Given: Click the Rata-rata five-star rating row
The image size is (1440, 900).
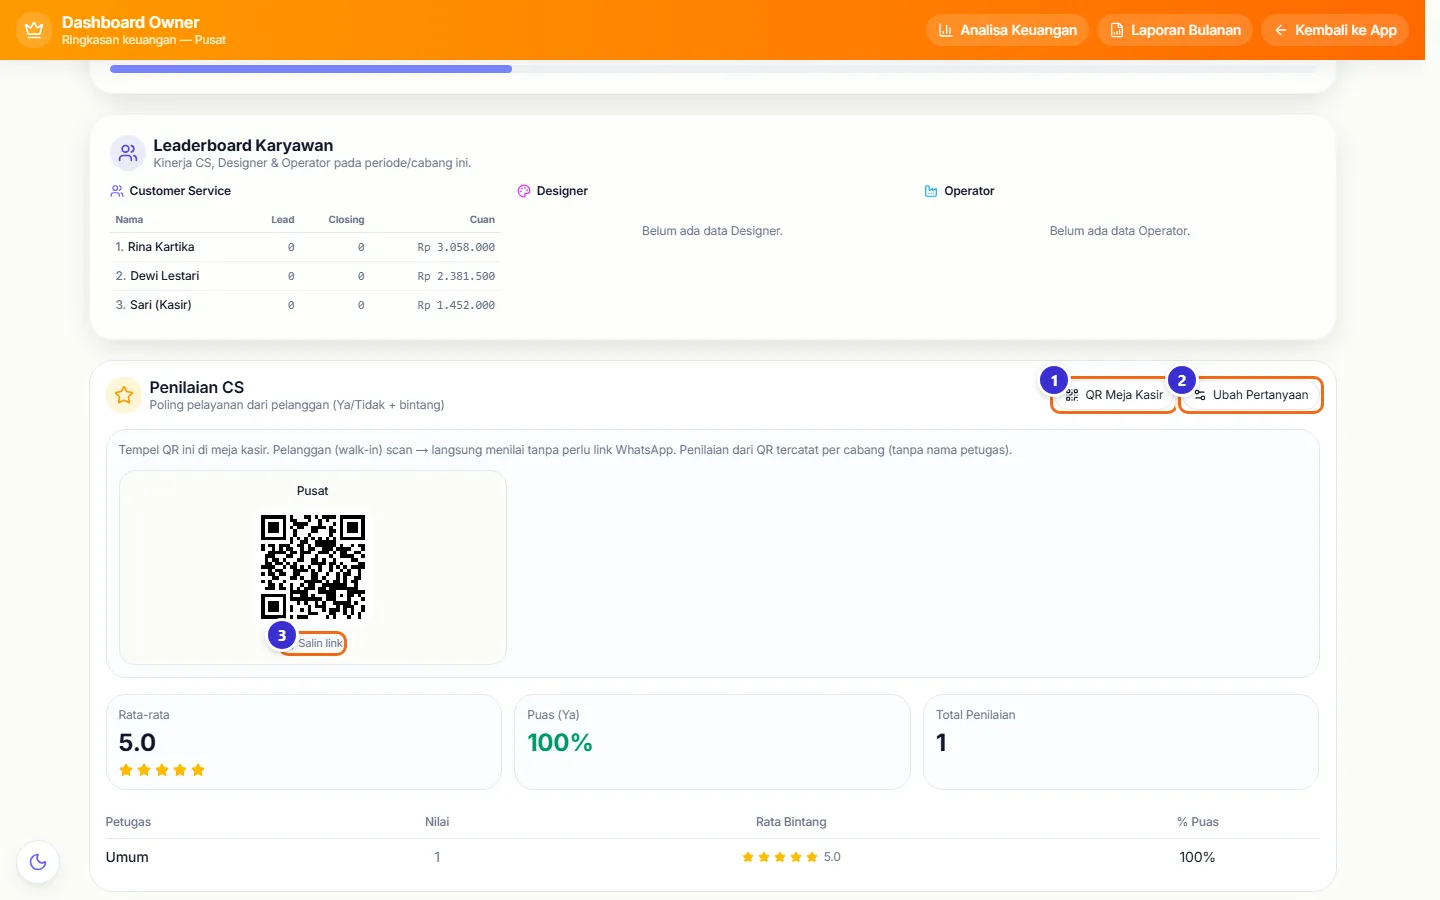Looking at the screenshot, I should [x=162, y=770].
